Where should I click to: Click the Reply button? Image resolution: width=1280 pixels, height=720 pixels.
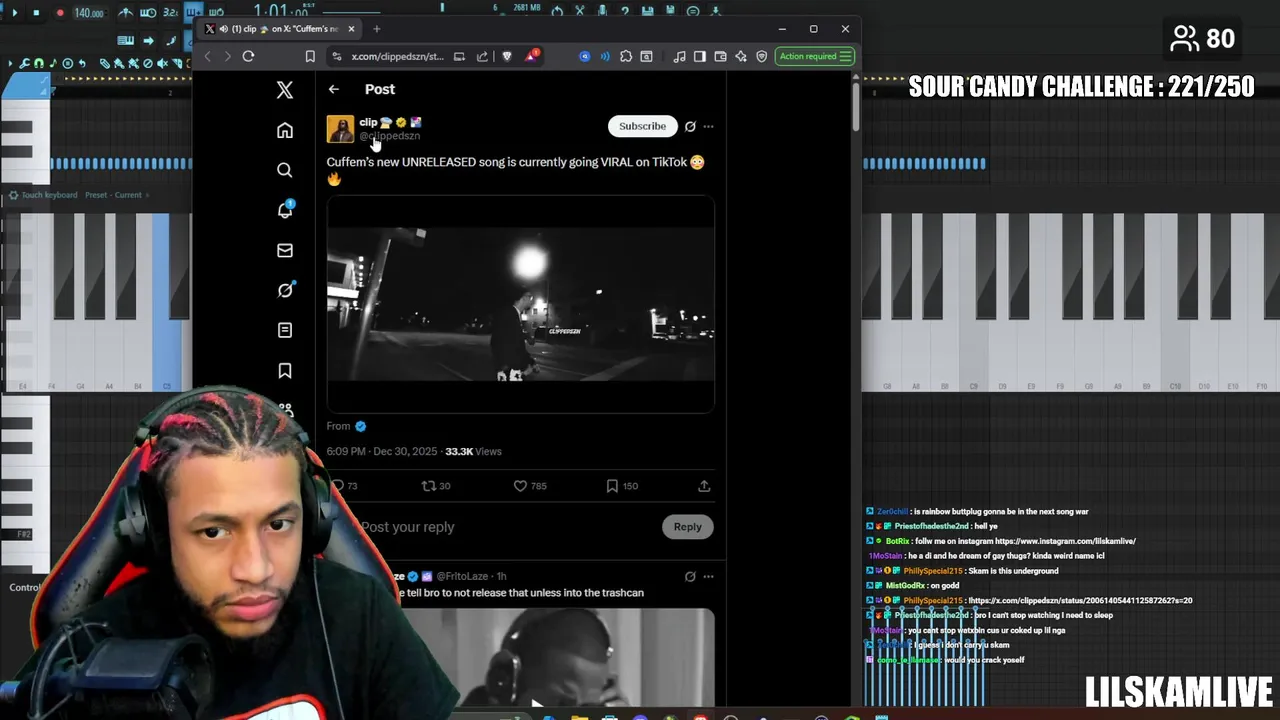[x=687, y=527]
